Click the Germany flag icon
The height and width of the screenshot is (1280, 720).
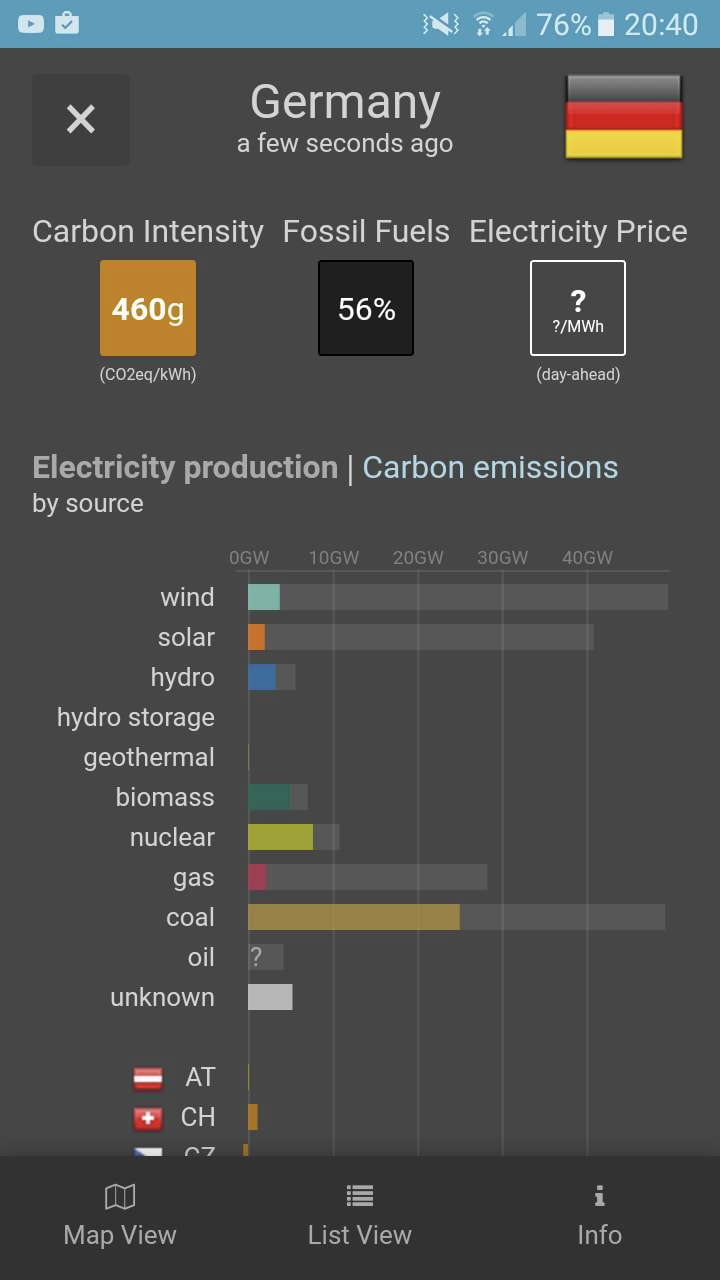(622, 117)
